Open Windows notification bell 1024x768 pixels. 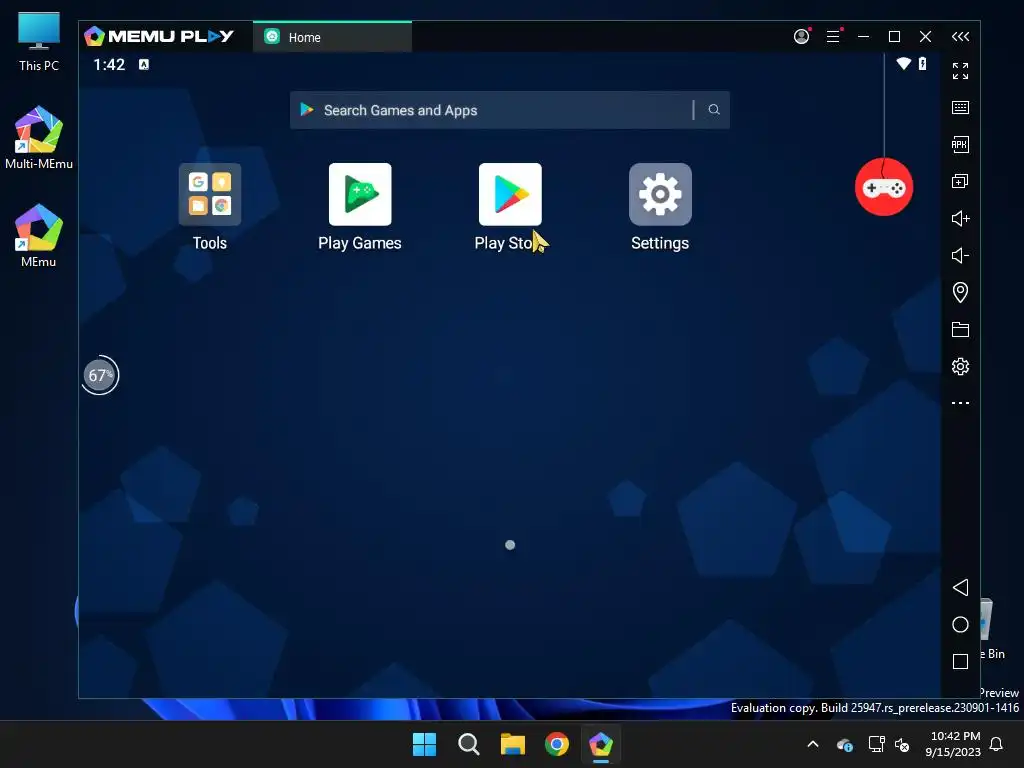[x=997, y=744]
